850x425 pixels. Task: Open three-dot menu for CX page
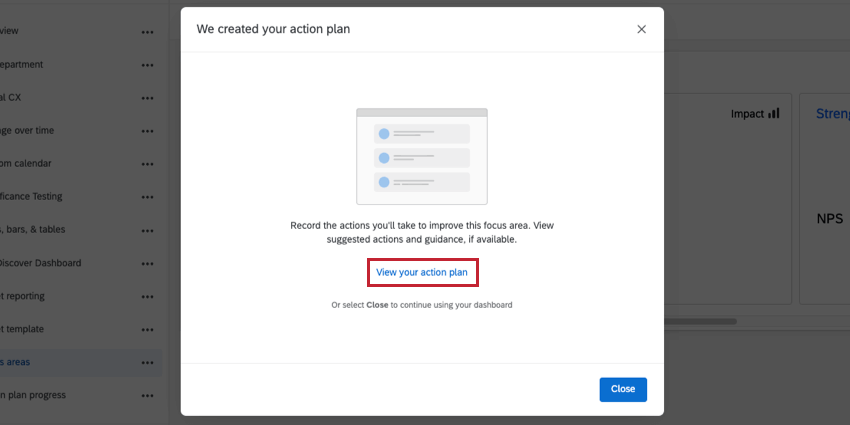tap(147, 98)
